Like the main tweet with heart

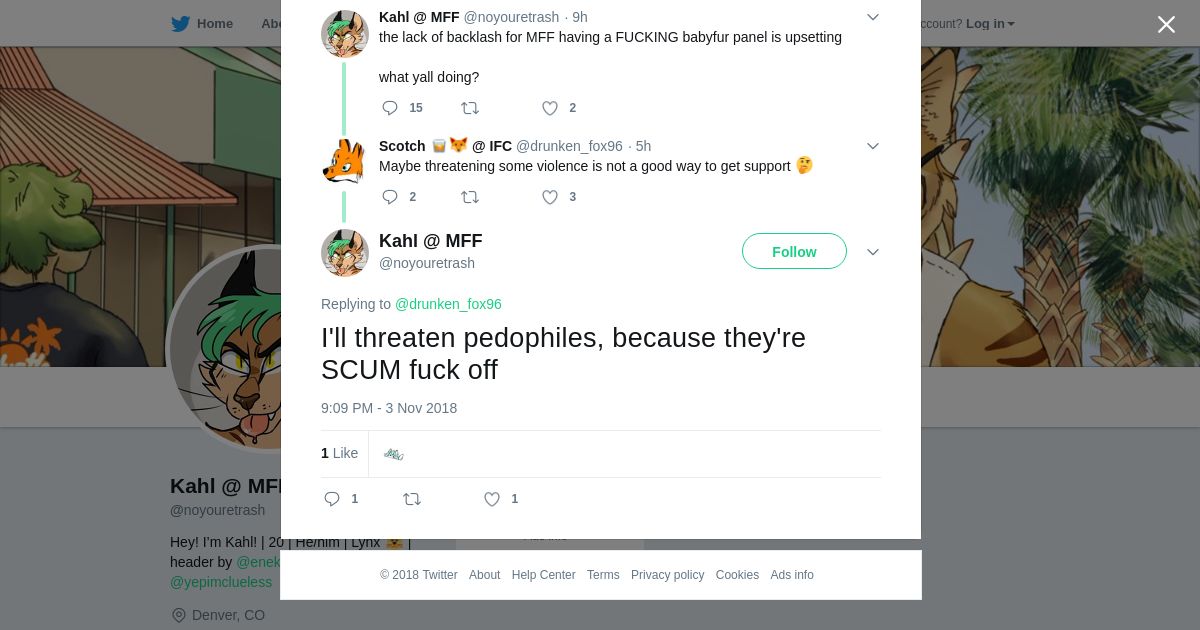point(491,499)
